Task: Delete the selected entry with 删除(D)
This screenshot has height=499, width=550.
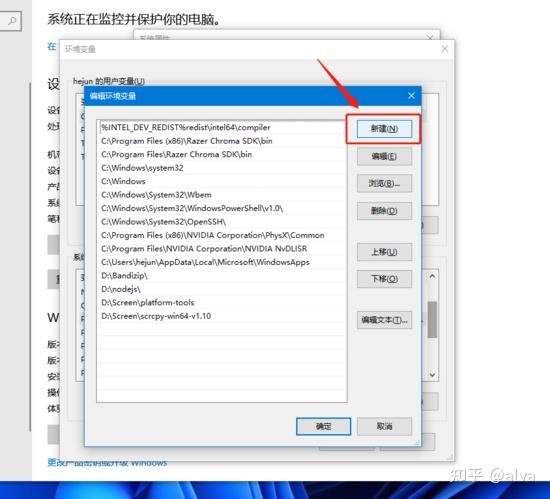Action: (384, 211)
